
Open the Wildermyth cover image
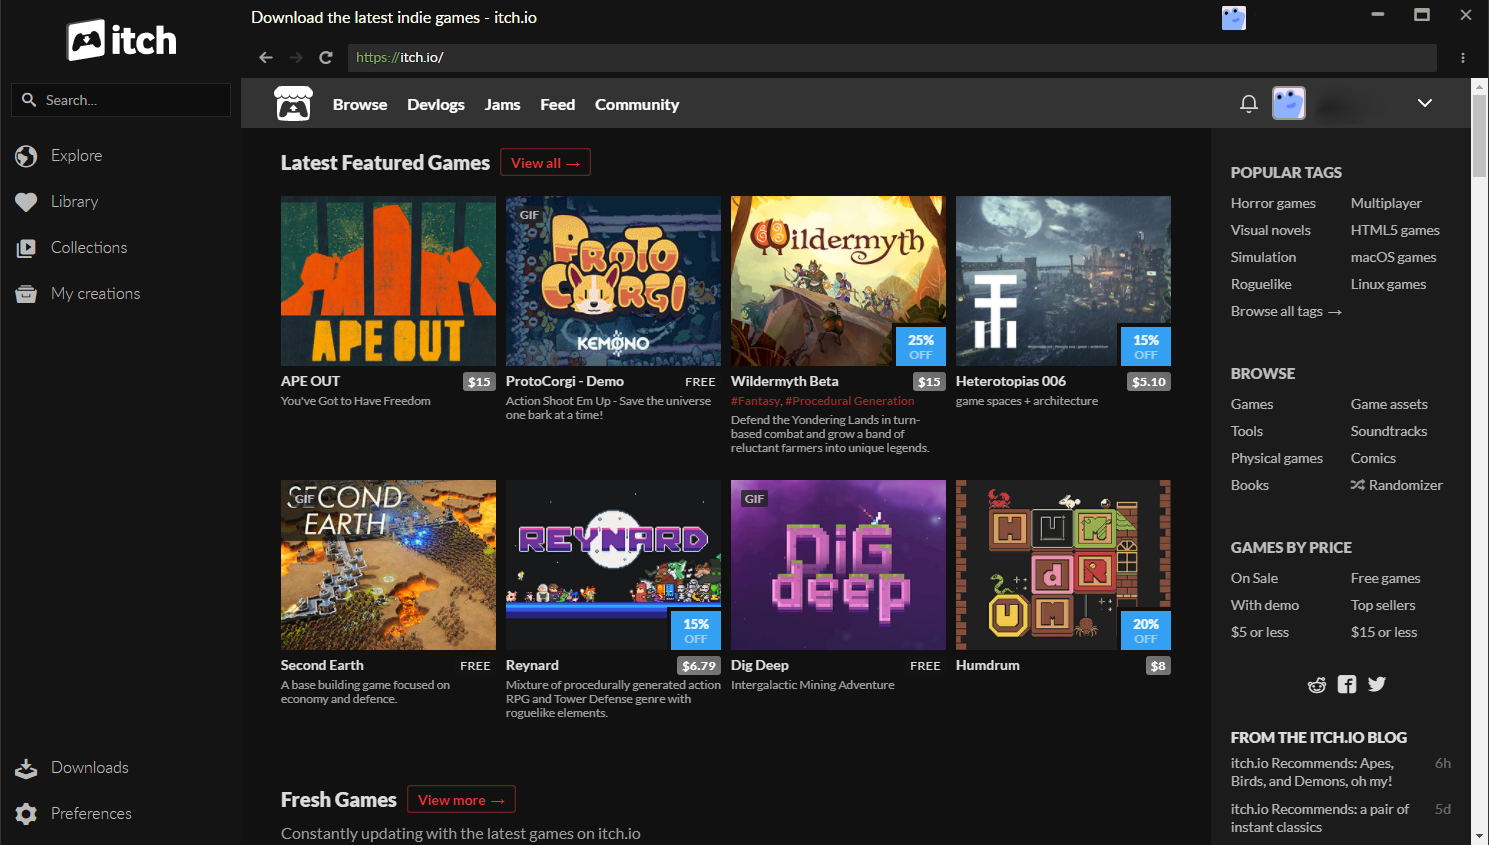(x=838, y=281)
